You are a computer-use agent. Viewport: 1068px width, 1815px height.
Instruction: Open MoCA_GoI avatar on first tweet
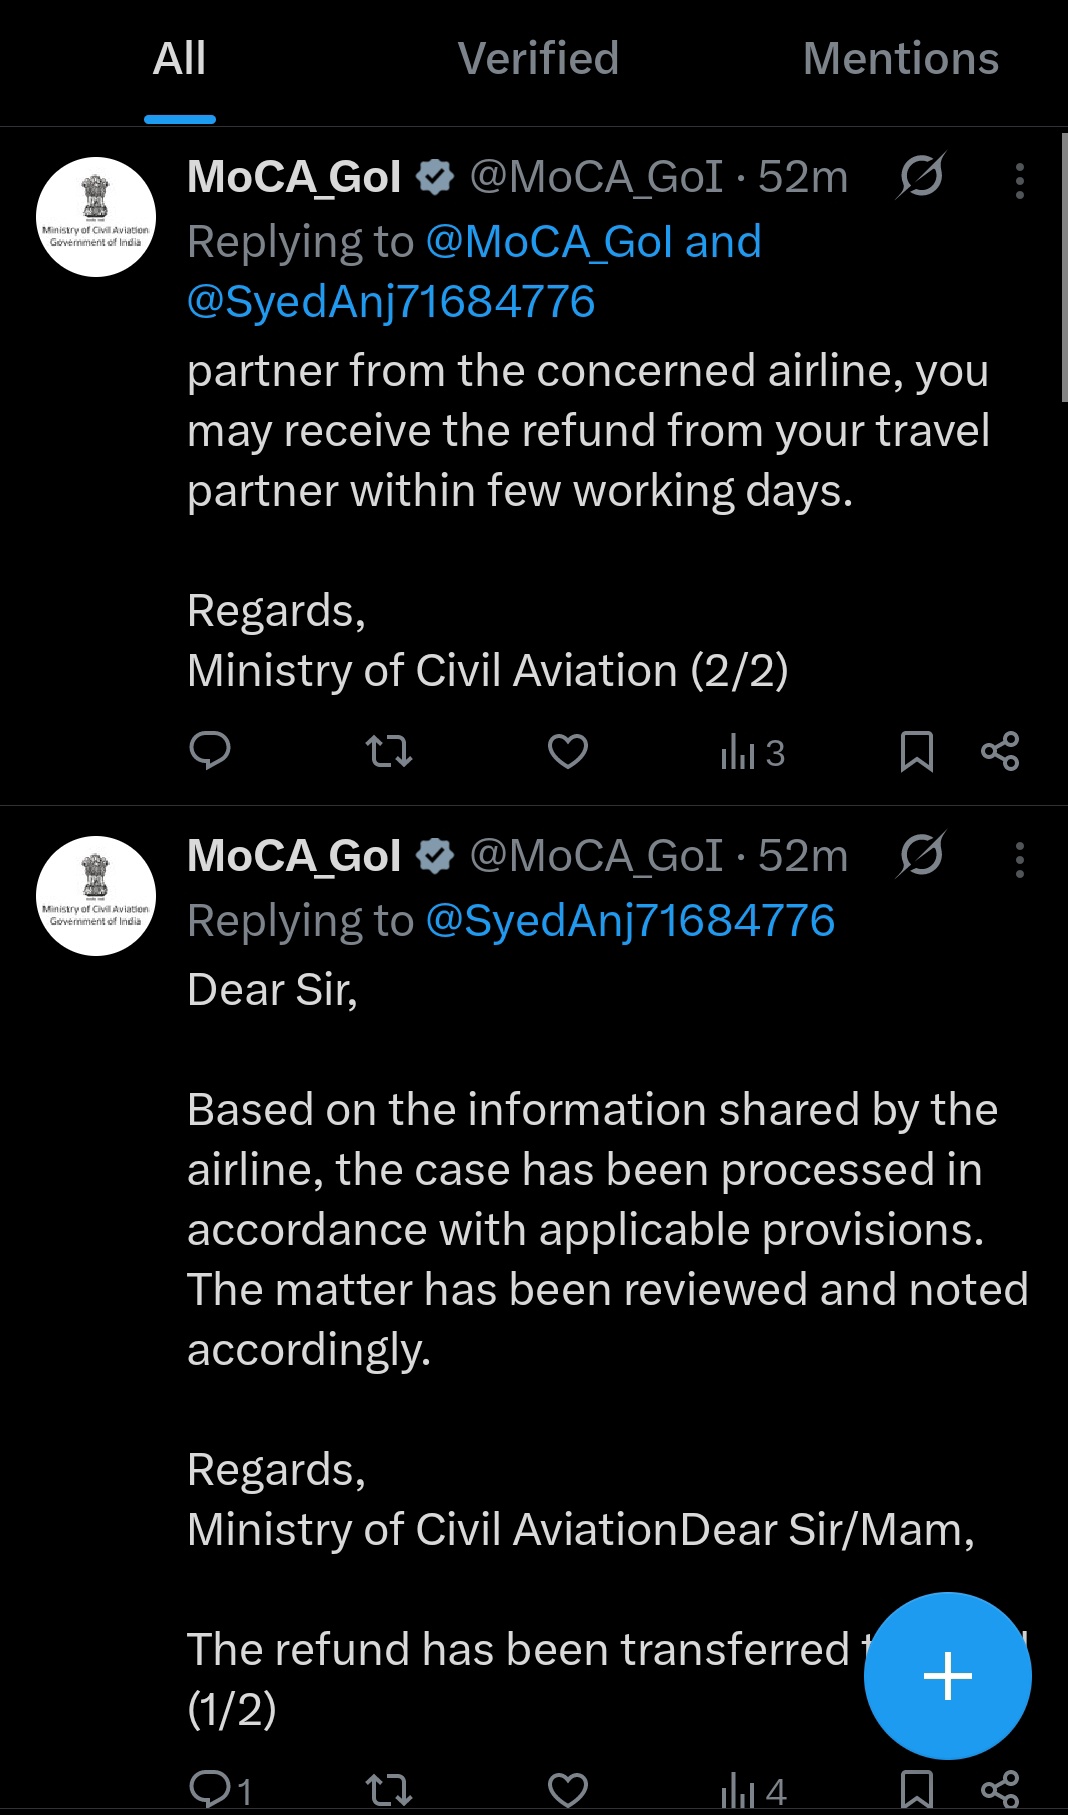pos(96,217)
